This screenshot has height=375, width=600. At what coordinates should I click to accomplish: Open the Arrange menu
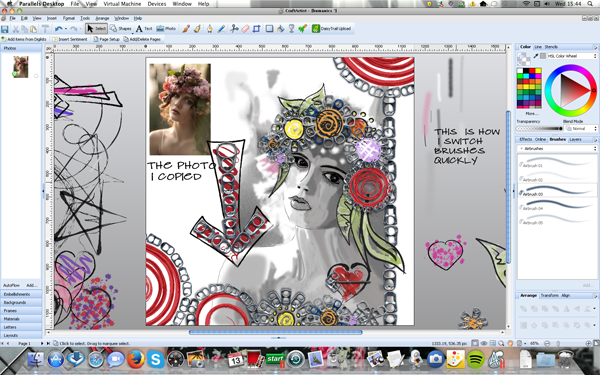pos(102,18)
